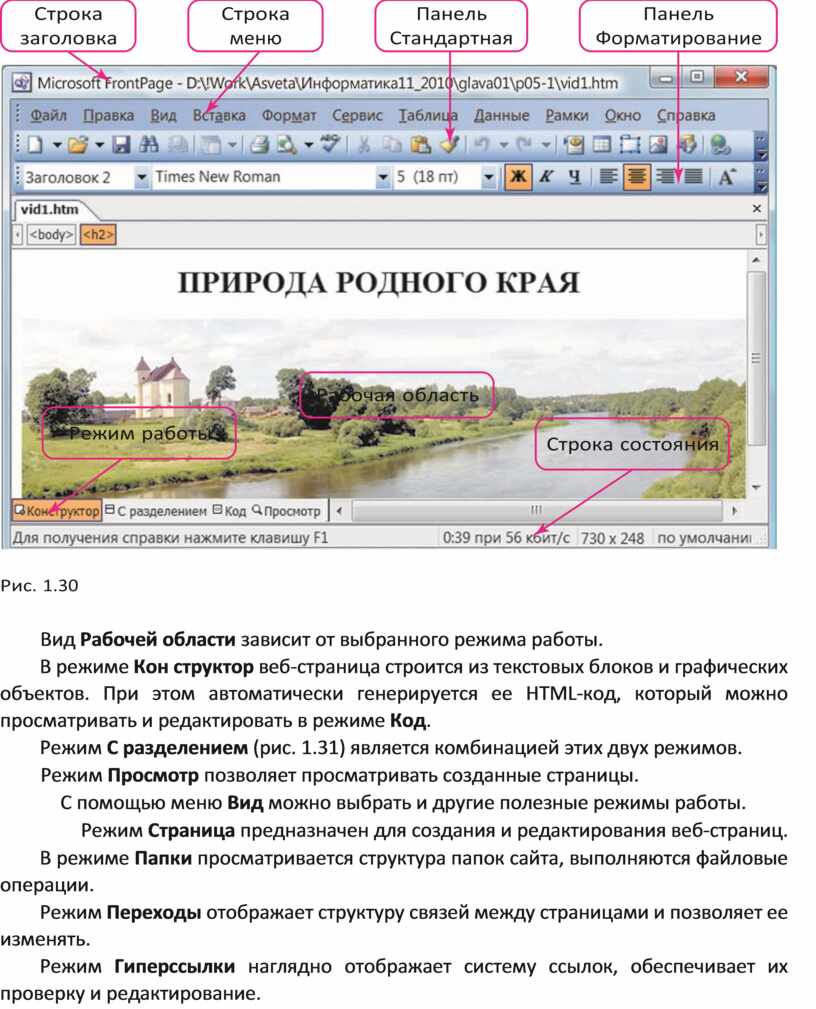Open the Сервис menu
816x1009 pixels.
point(357,115)
